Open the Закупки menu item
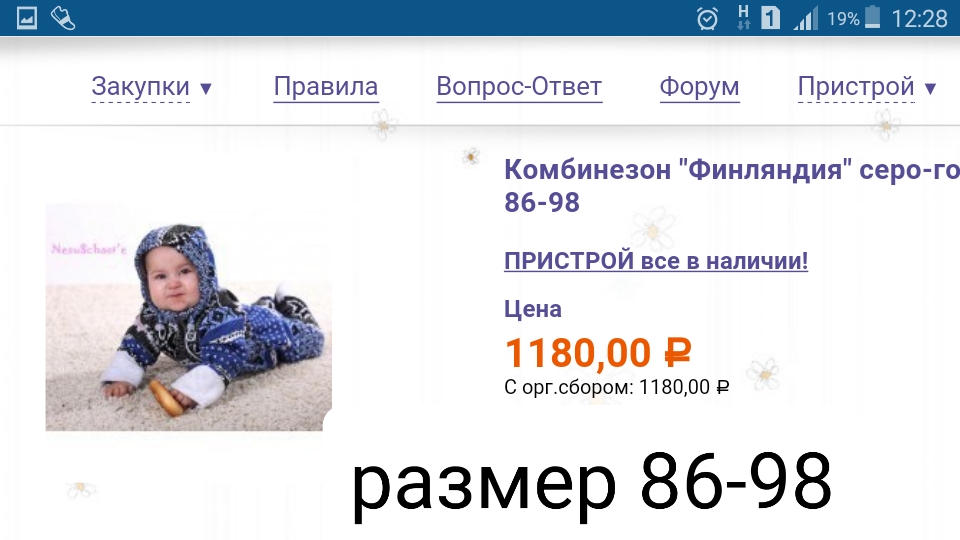The width and height of the screenshot is (960, 540). (141, 87)
